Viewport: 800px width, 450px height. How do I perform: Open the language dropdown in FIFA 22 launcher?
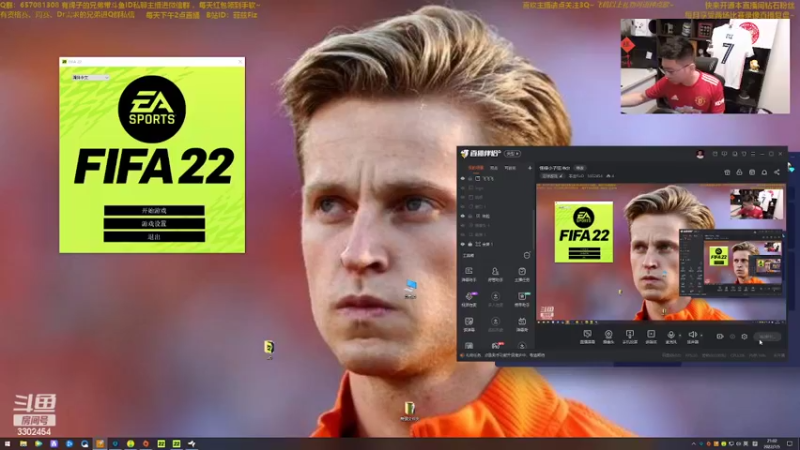91,78
